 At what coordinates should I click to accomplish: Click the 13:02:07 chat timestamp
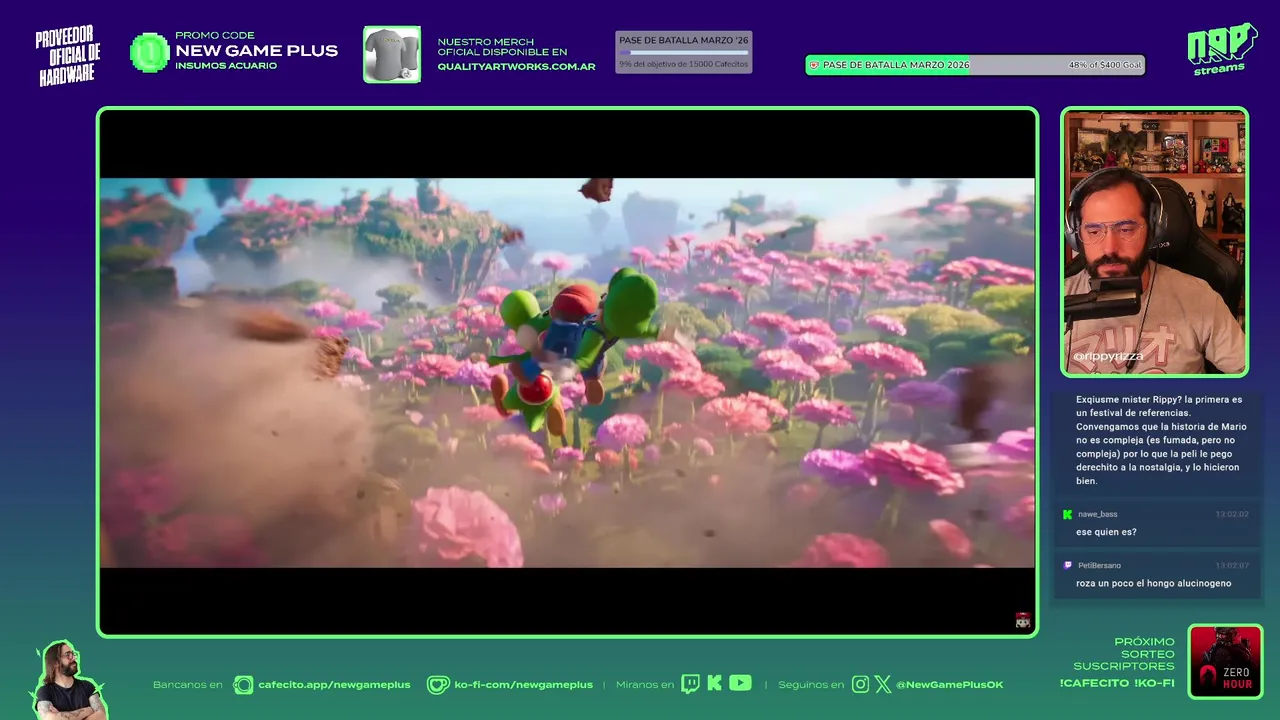pyautogui.click(x=1232, y=565)
